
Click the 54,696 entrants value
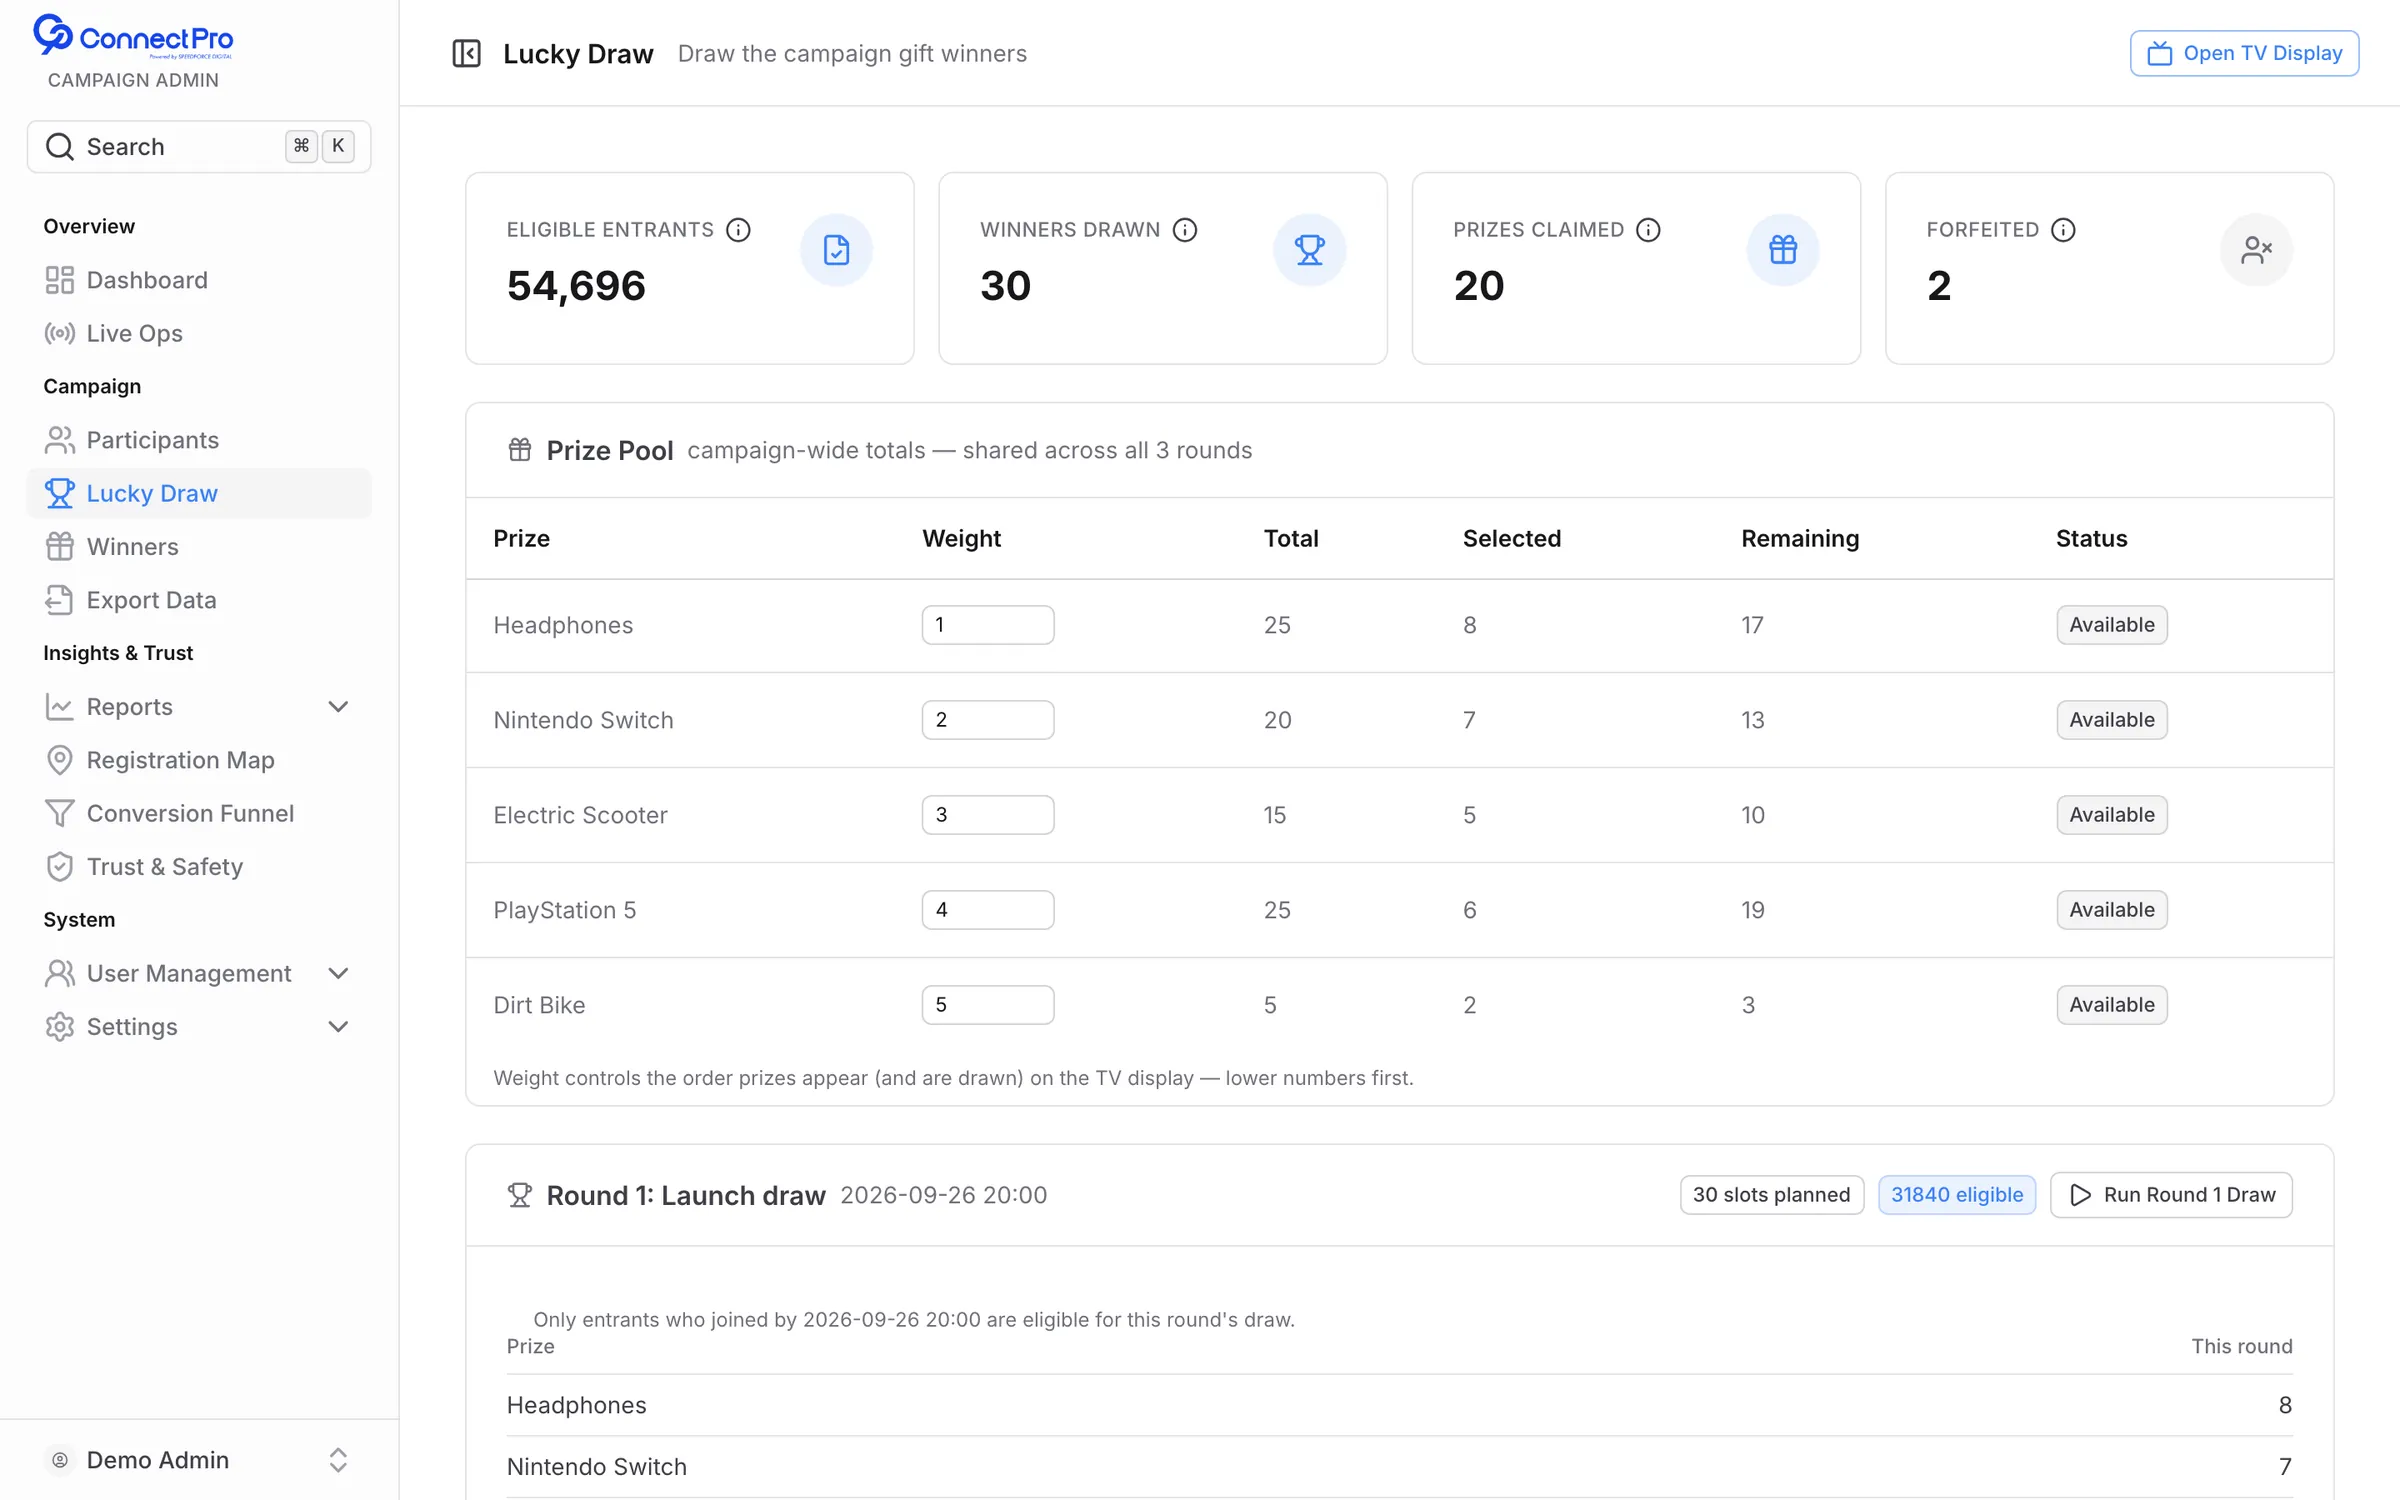[576, 286]
